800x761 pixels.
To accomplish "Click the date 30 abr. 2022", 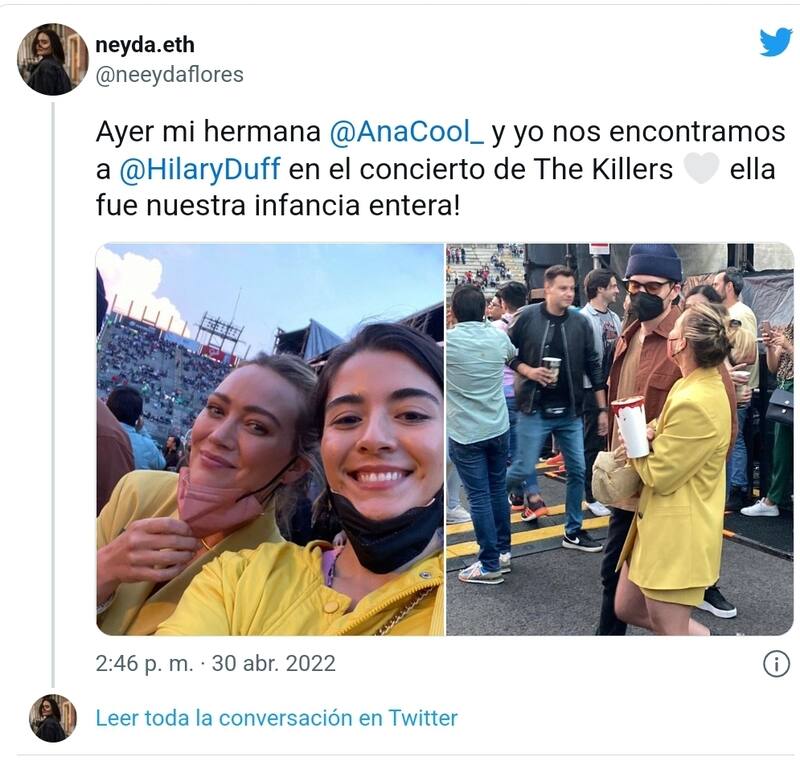I will tap(273, 664).
